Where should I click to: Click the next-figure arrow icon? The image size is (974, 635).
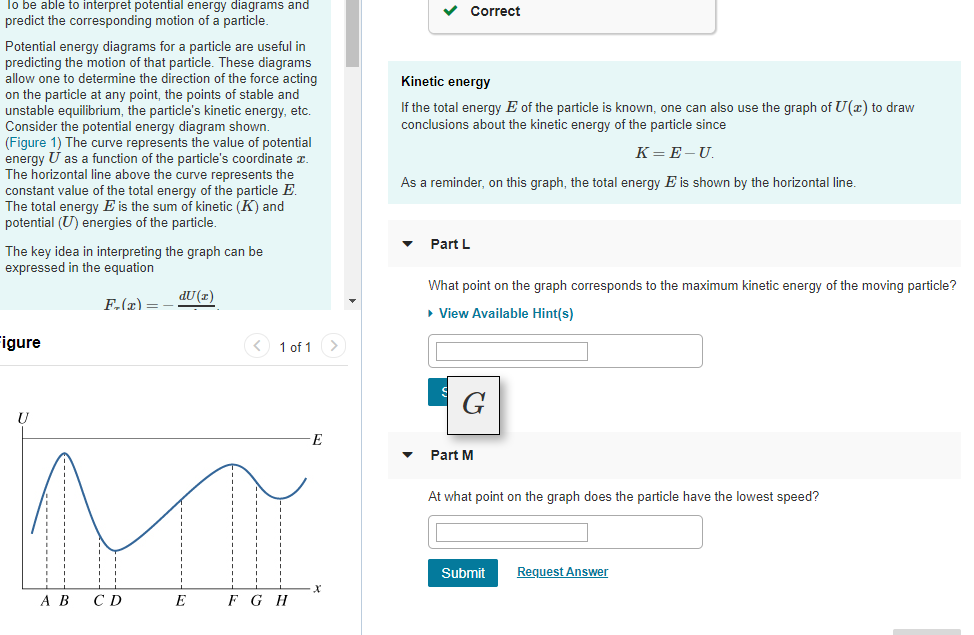pos(333,345)
